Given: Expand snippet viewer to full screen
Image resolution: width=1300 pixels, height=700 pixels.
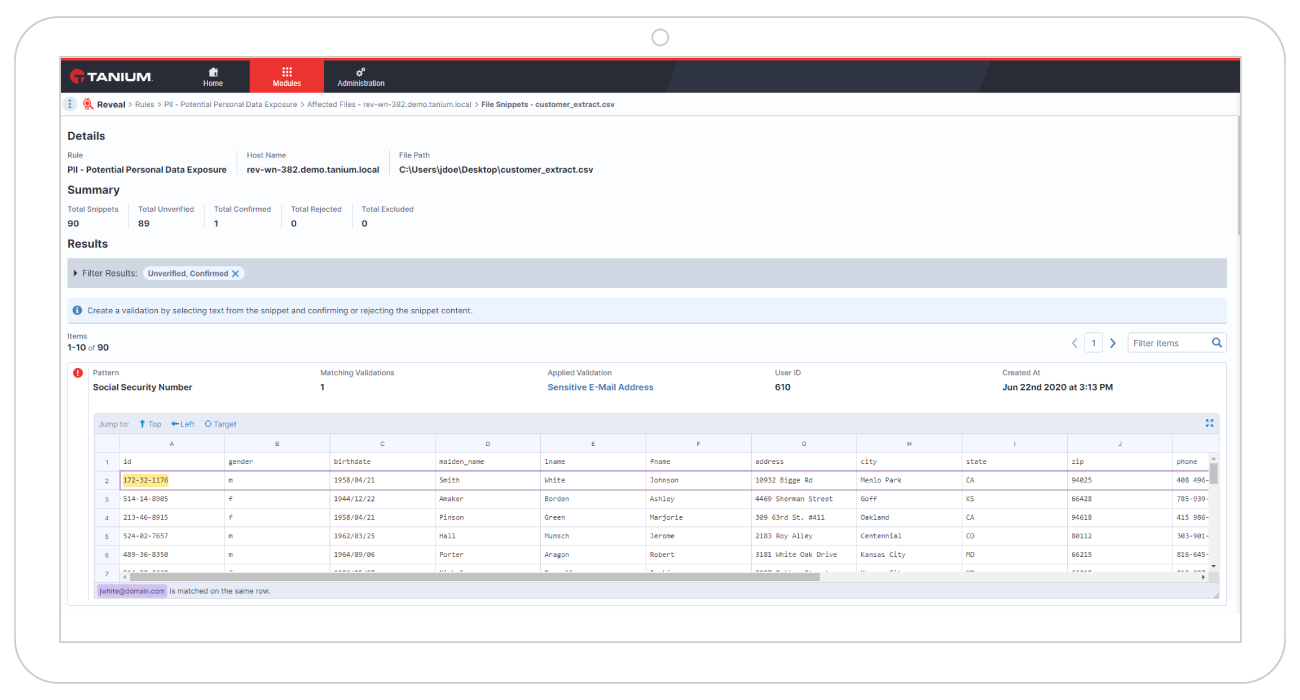Looking at the screenshot, I should (1210, 423).
